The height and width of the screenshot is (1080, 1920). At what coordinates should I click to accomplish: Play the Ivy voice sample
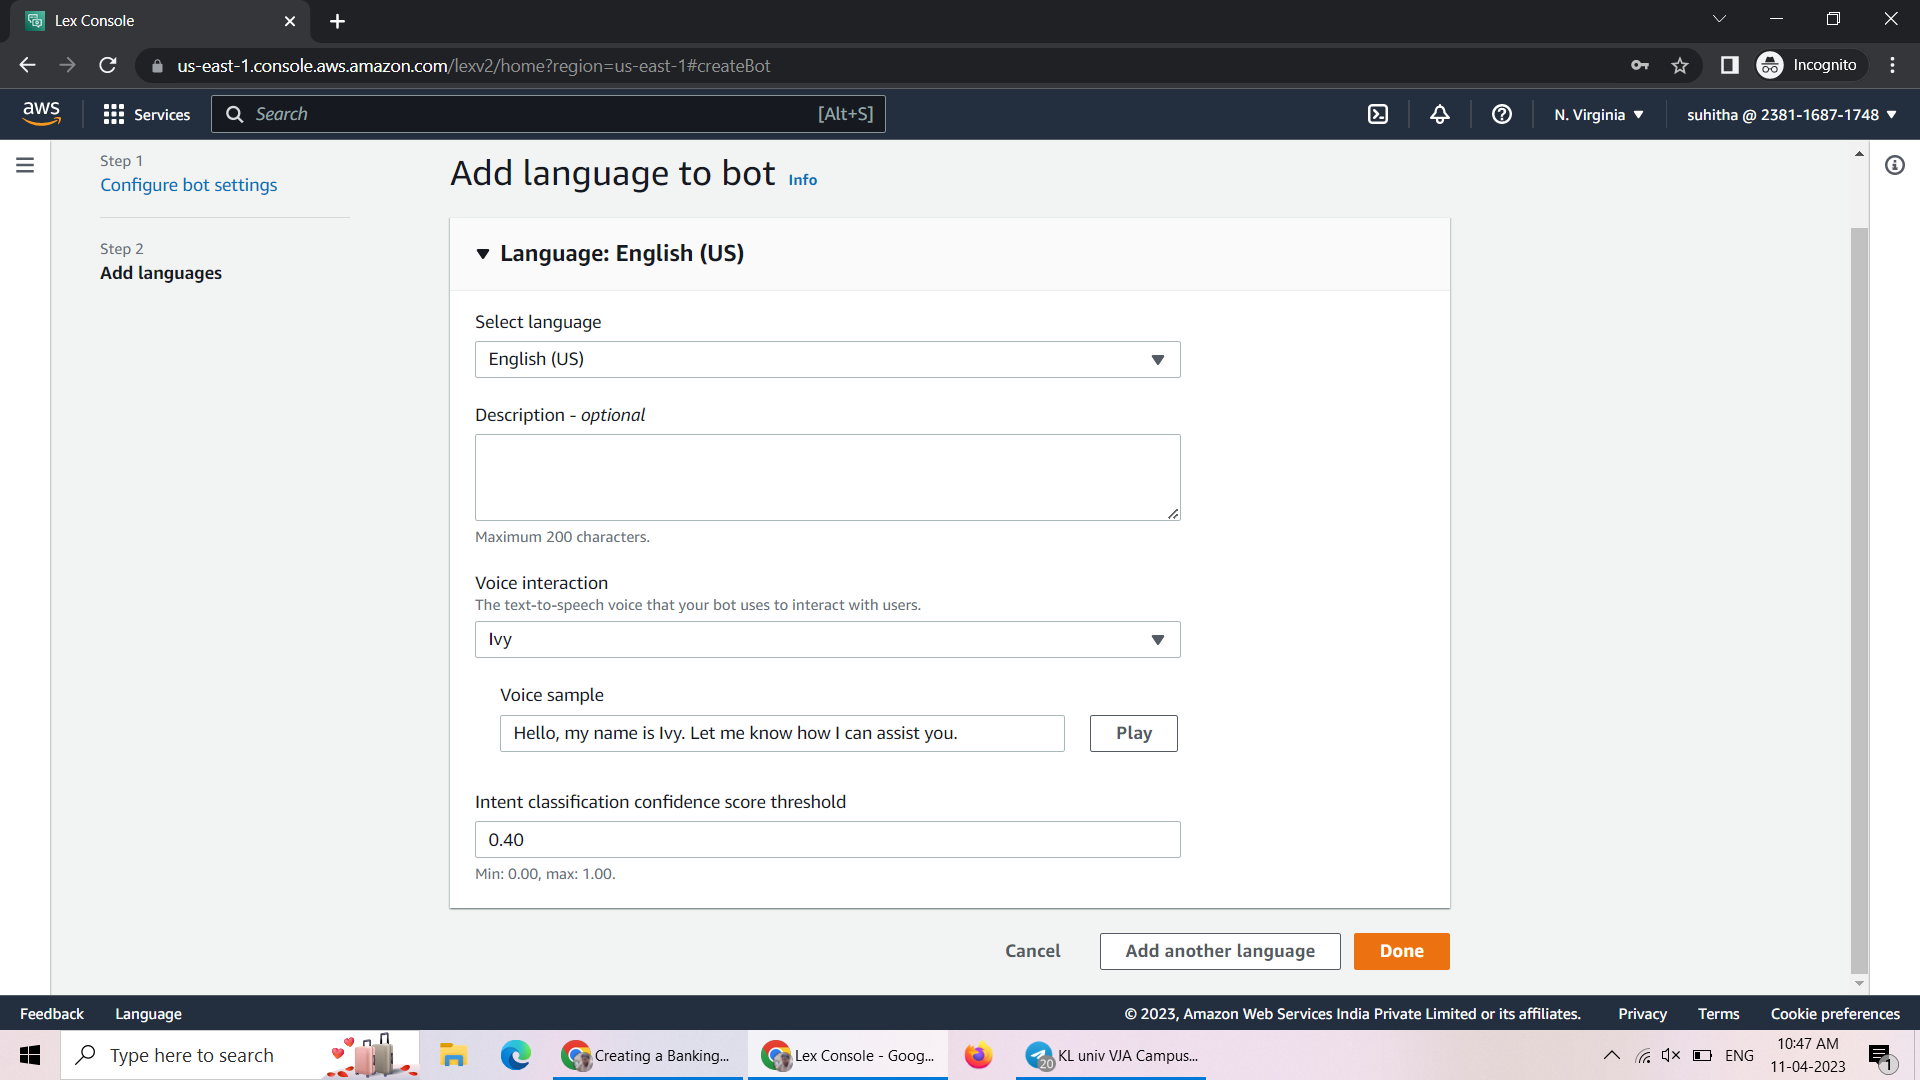pos(1132,733)
